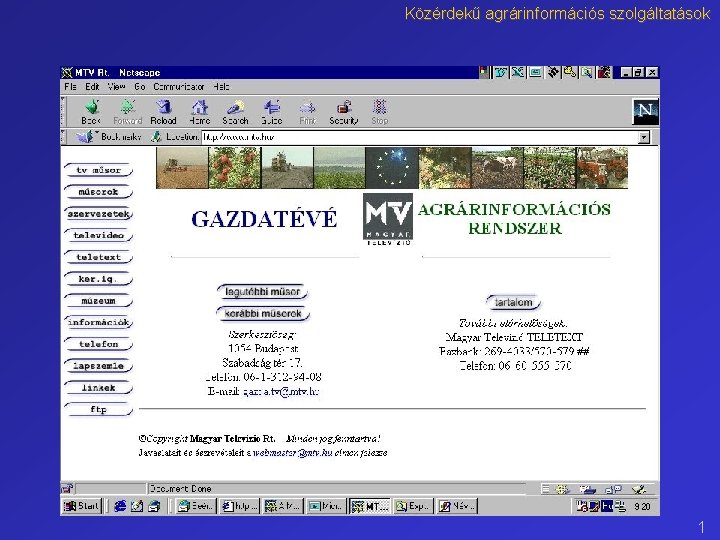Click the Netscape N logo
Viewport: 720px width, 540px height.
click(645, 111)
